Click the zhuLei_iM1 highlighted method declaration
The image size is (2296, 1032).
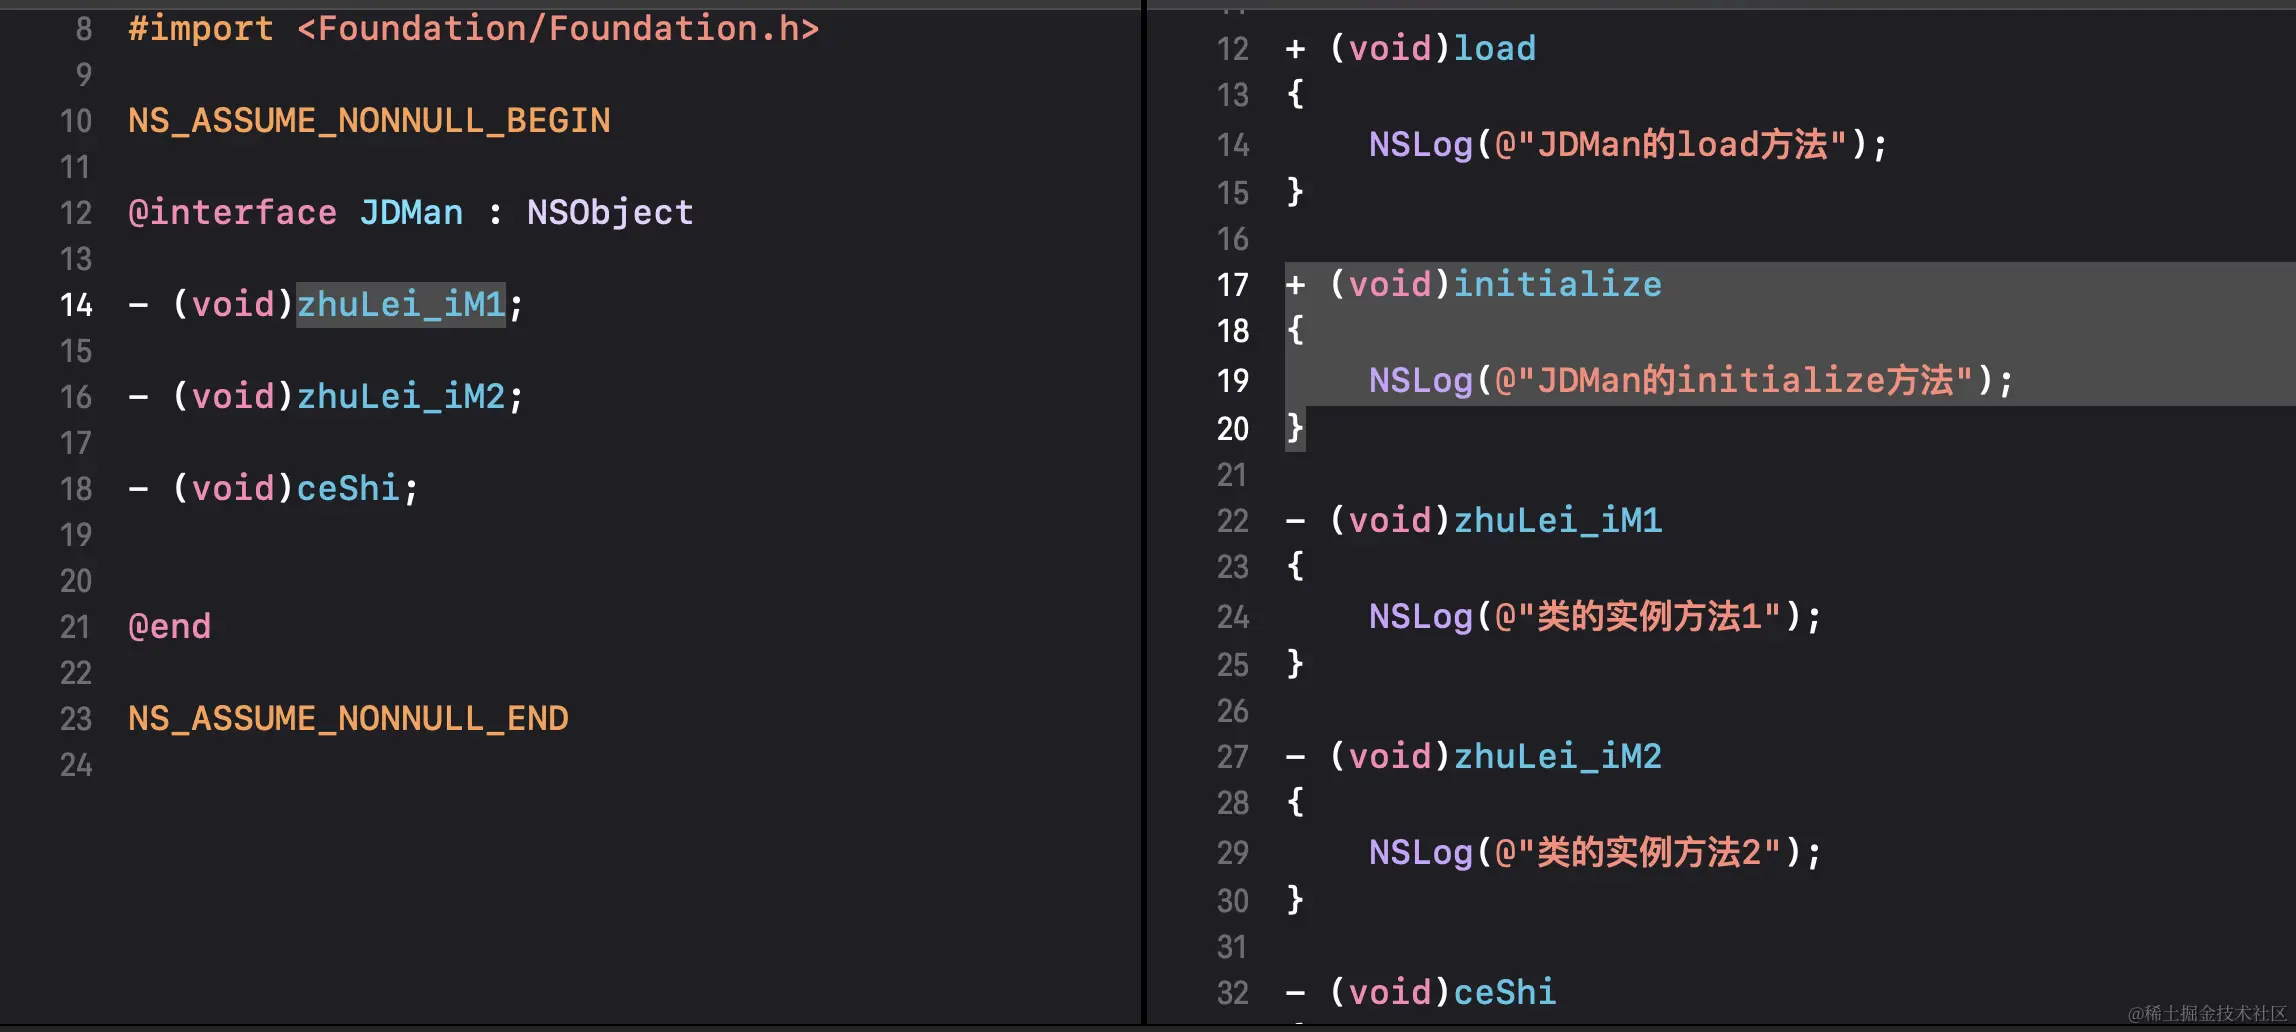pos(399,304)
